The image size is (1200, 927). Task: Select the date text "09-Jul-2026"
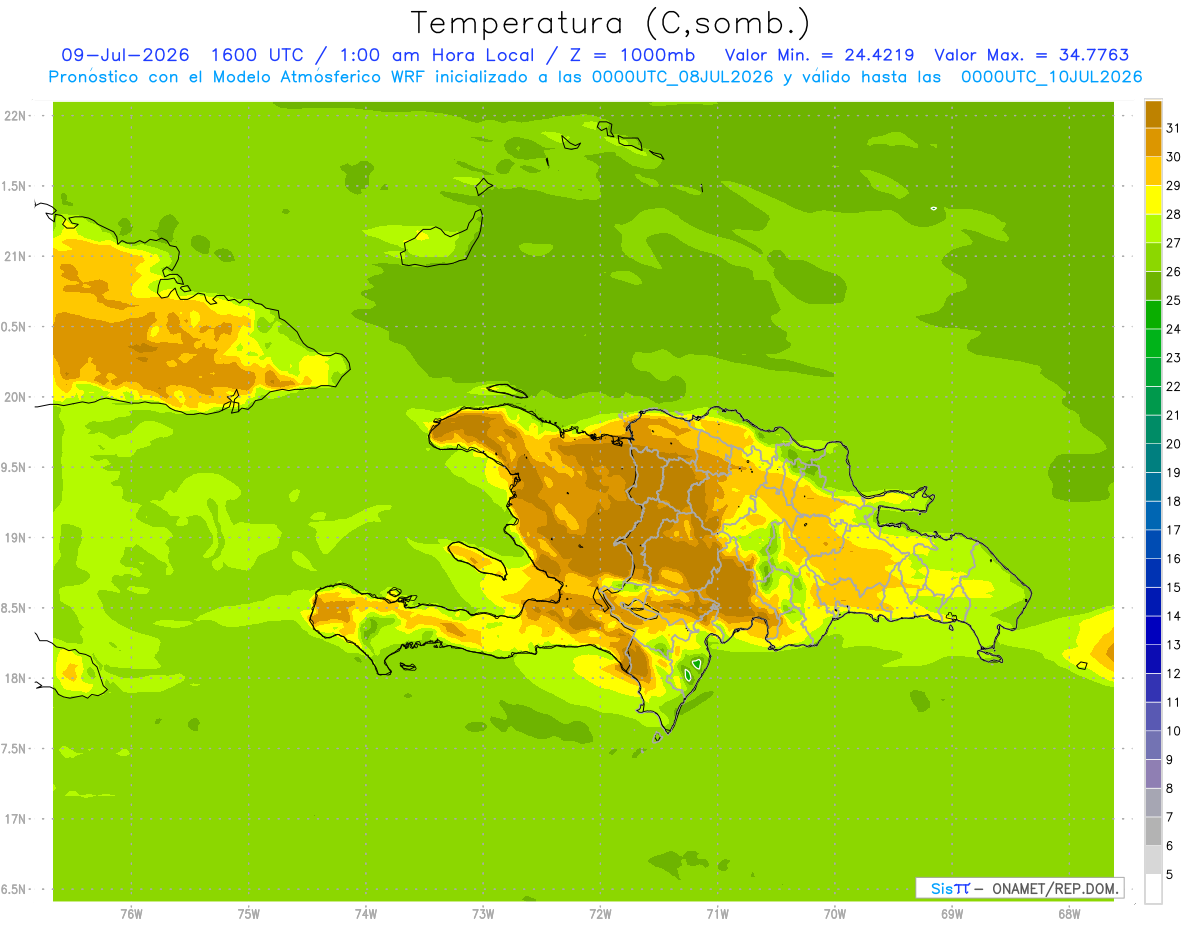point(125,55)
